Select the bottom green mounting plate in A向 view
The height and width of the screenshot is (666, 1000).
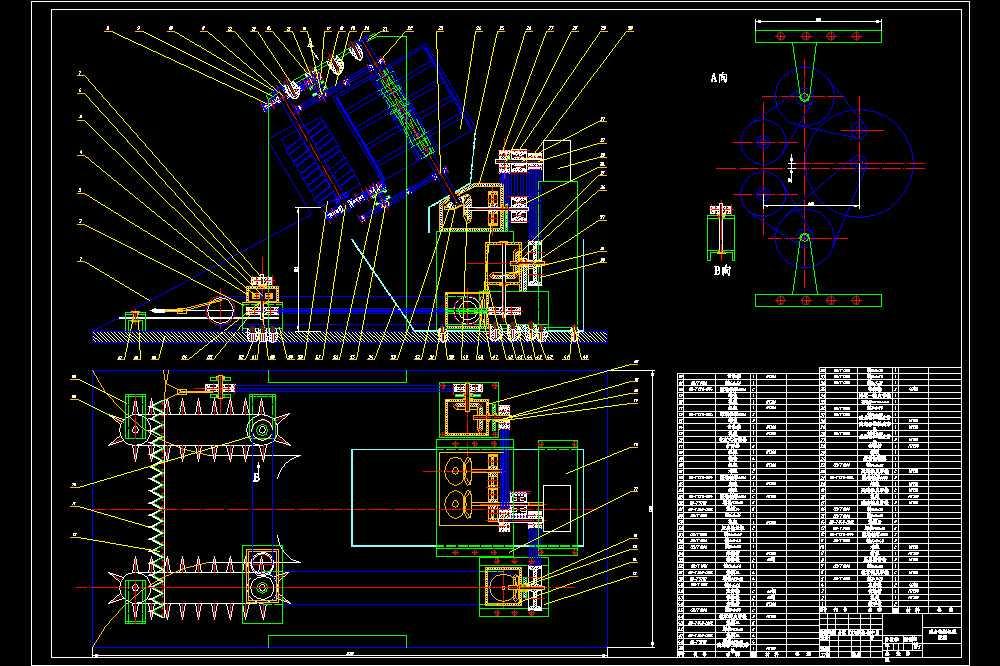pyautogui.click(x=818, y=300)
